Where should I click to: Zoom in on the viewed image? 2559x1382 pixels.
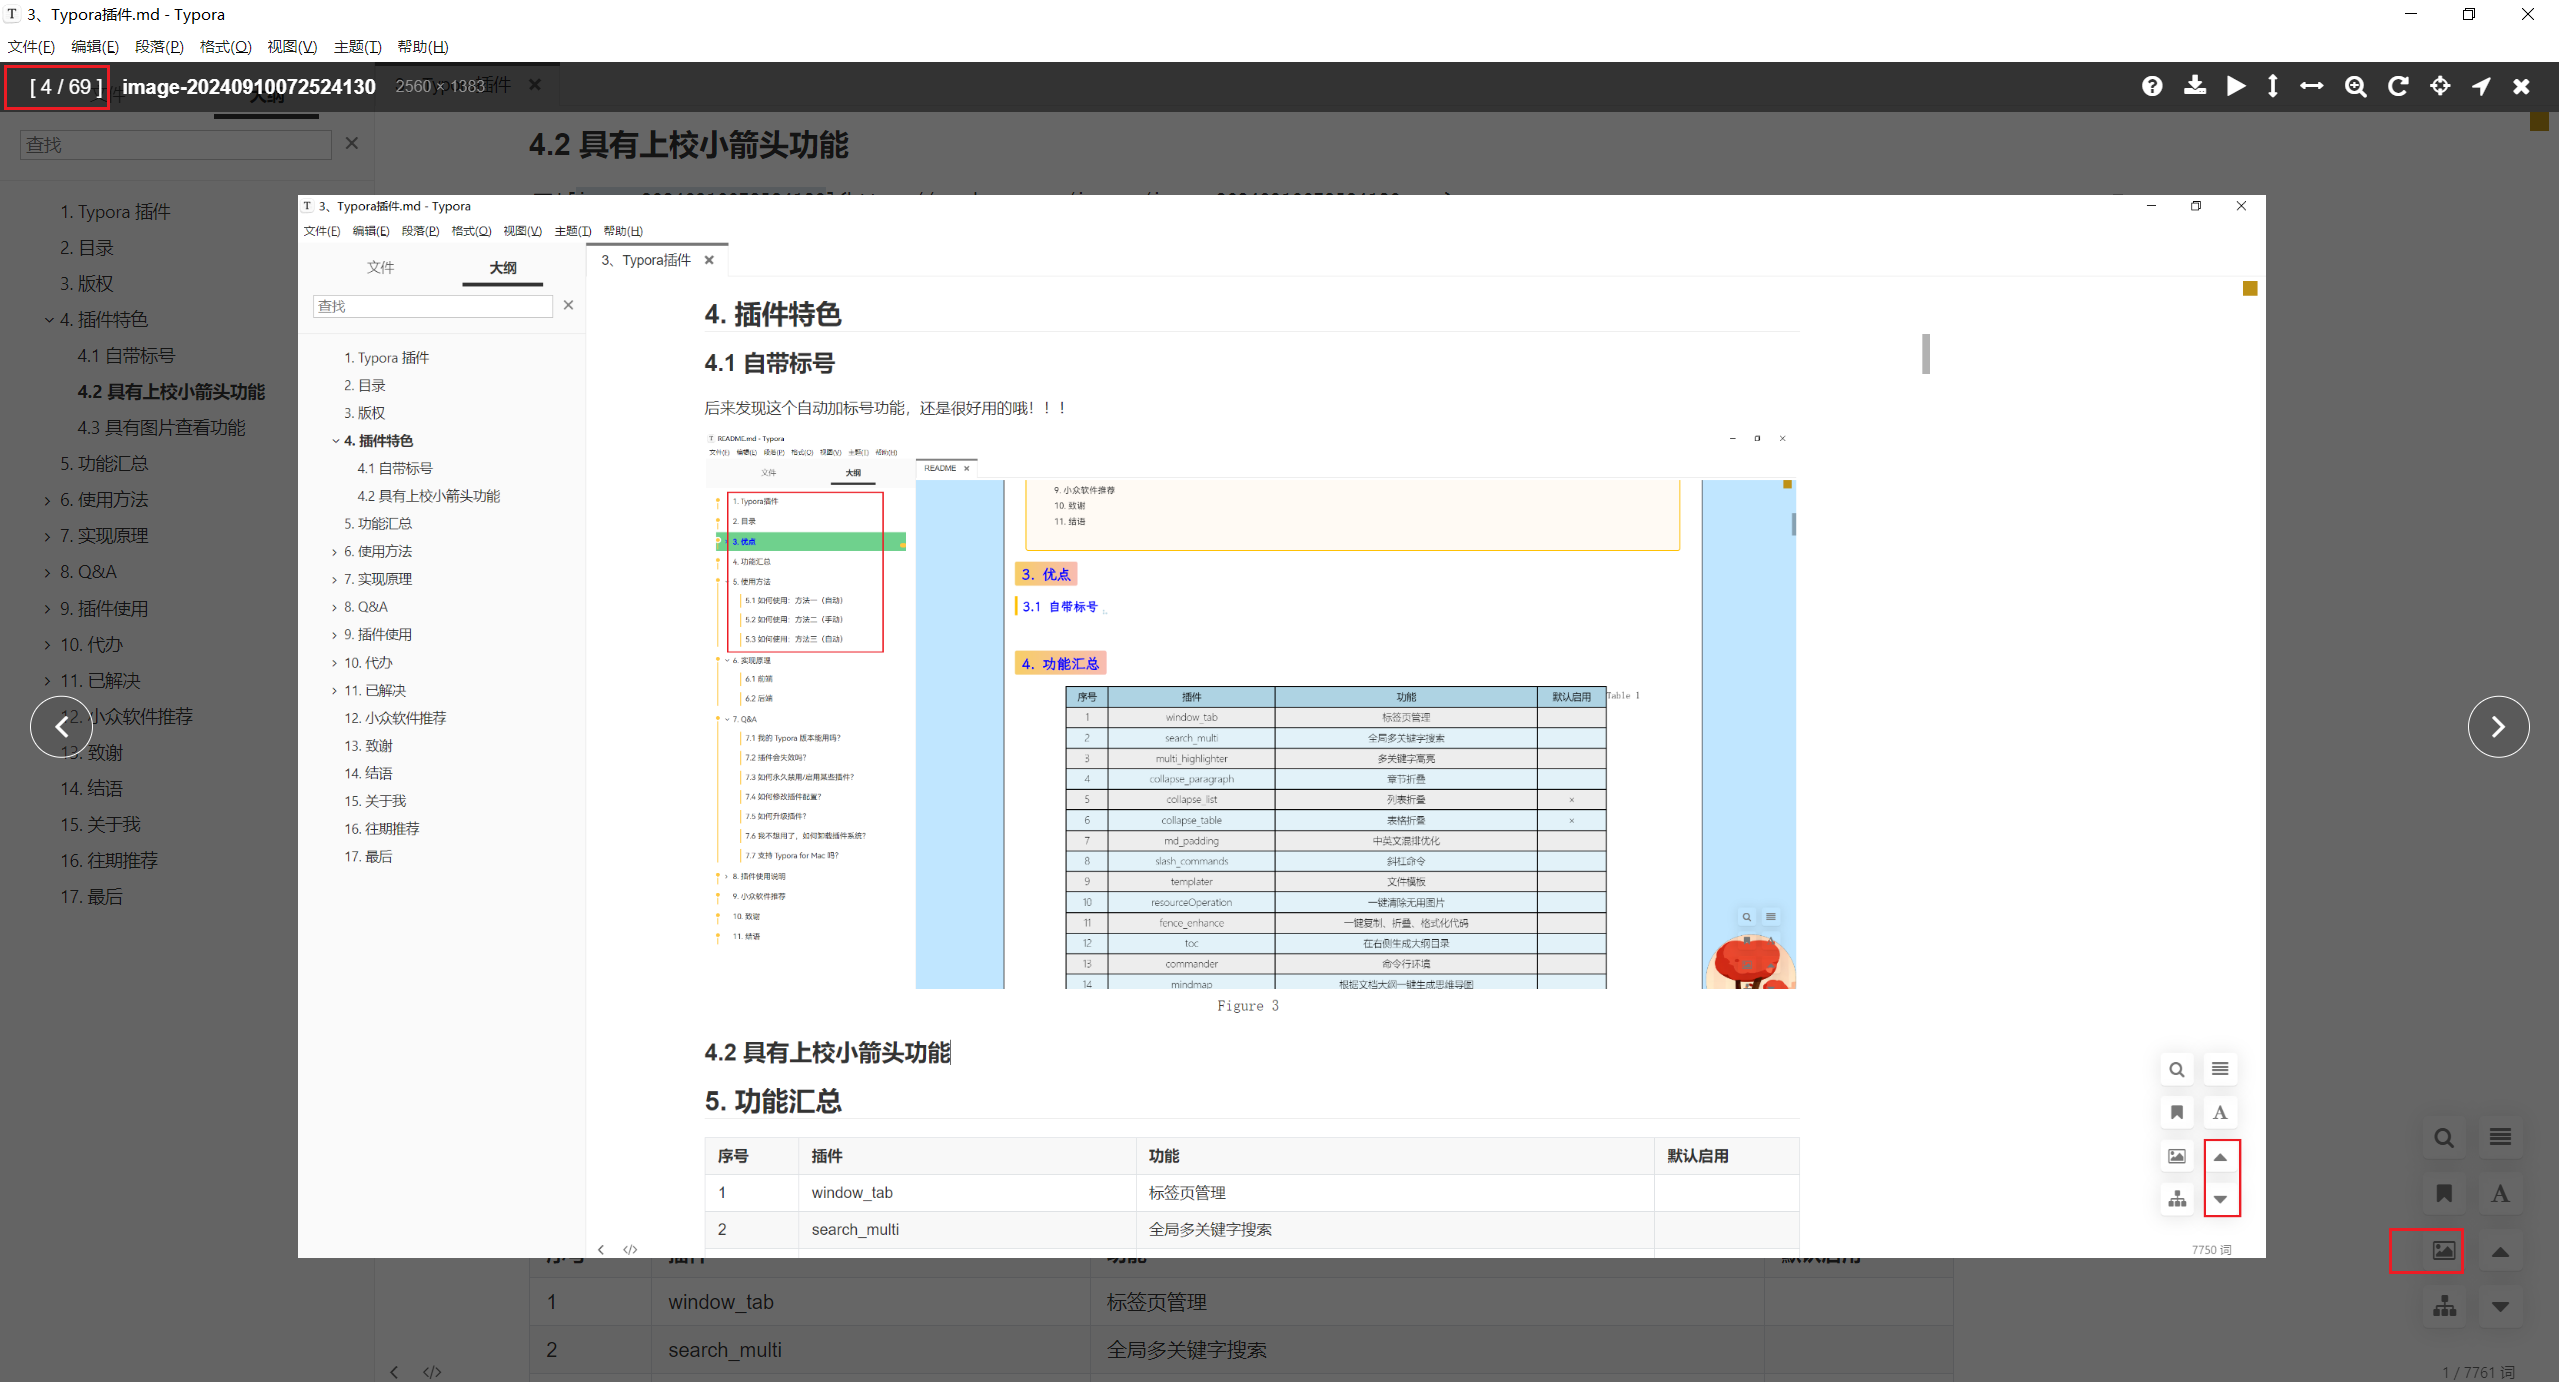pyautogui.click(x=2355, y=86)
